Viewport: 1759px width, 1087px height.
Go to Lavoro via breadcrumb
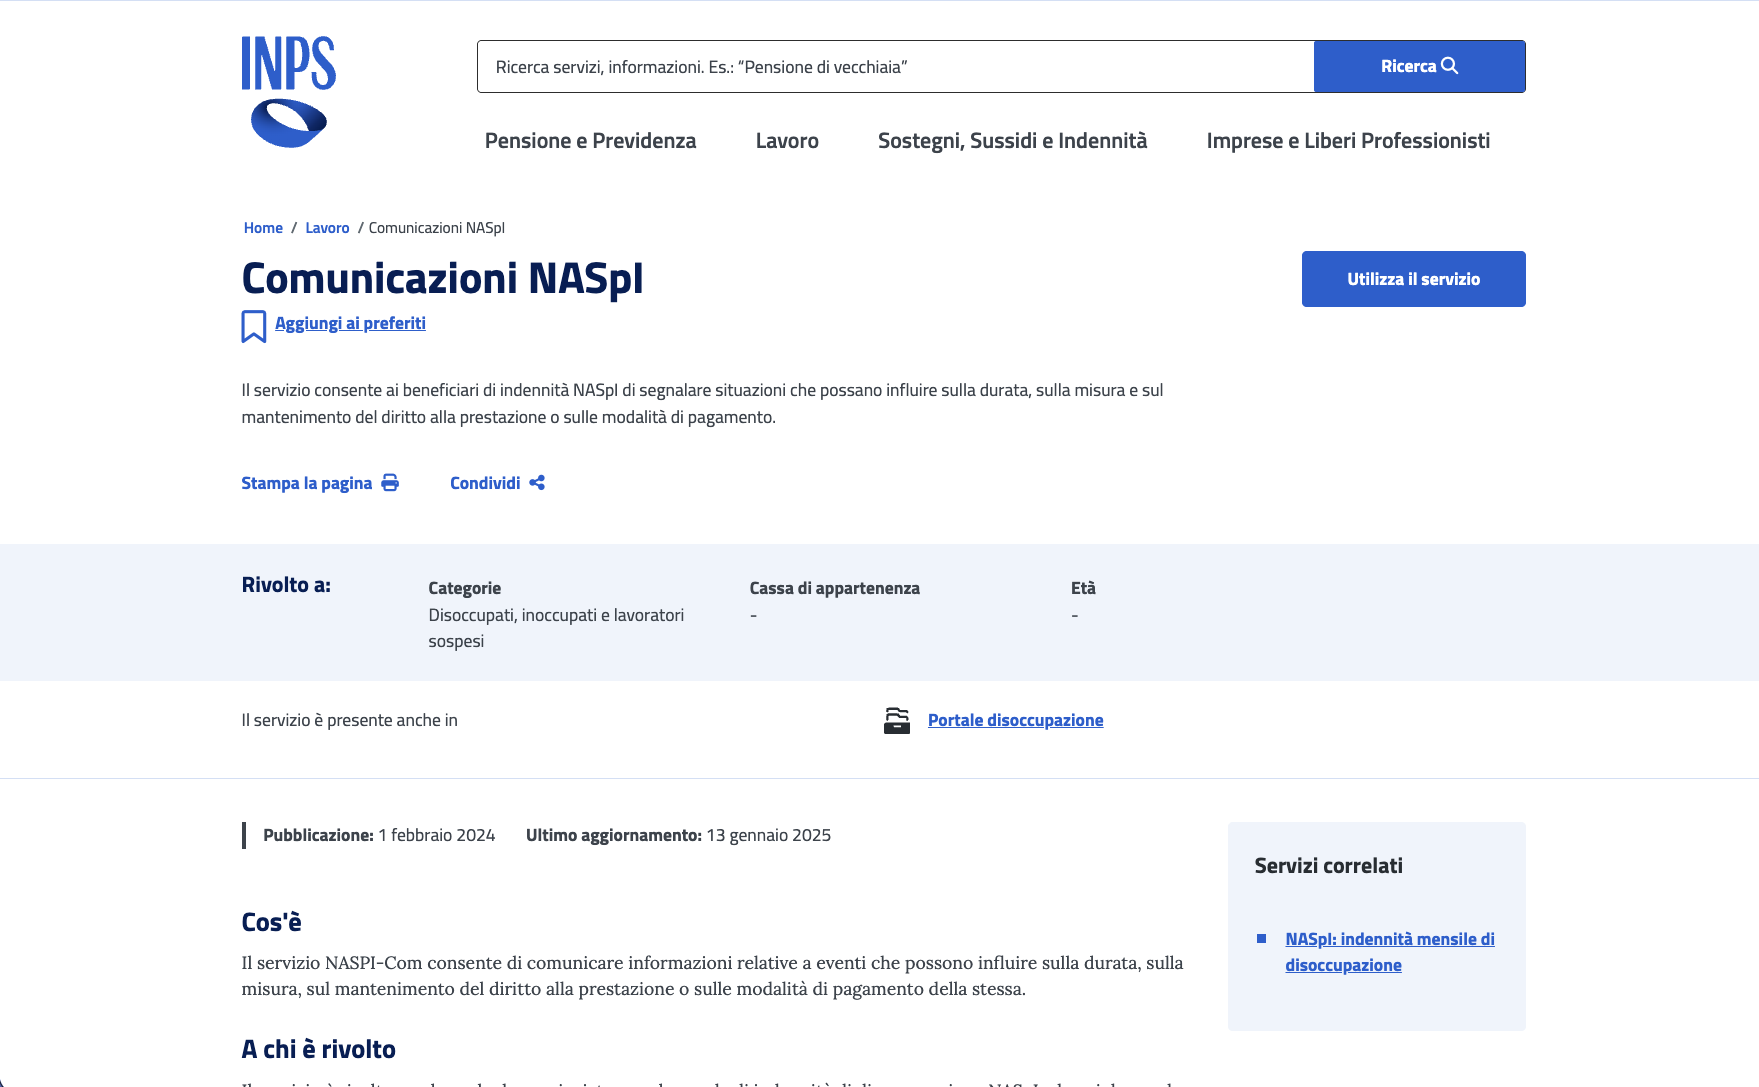[x=327, y=228]
